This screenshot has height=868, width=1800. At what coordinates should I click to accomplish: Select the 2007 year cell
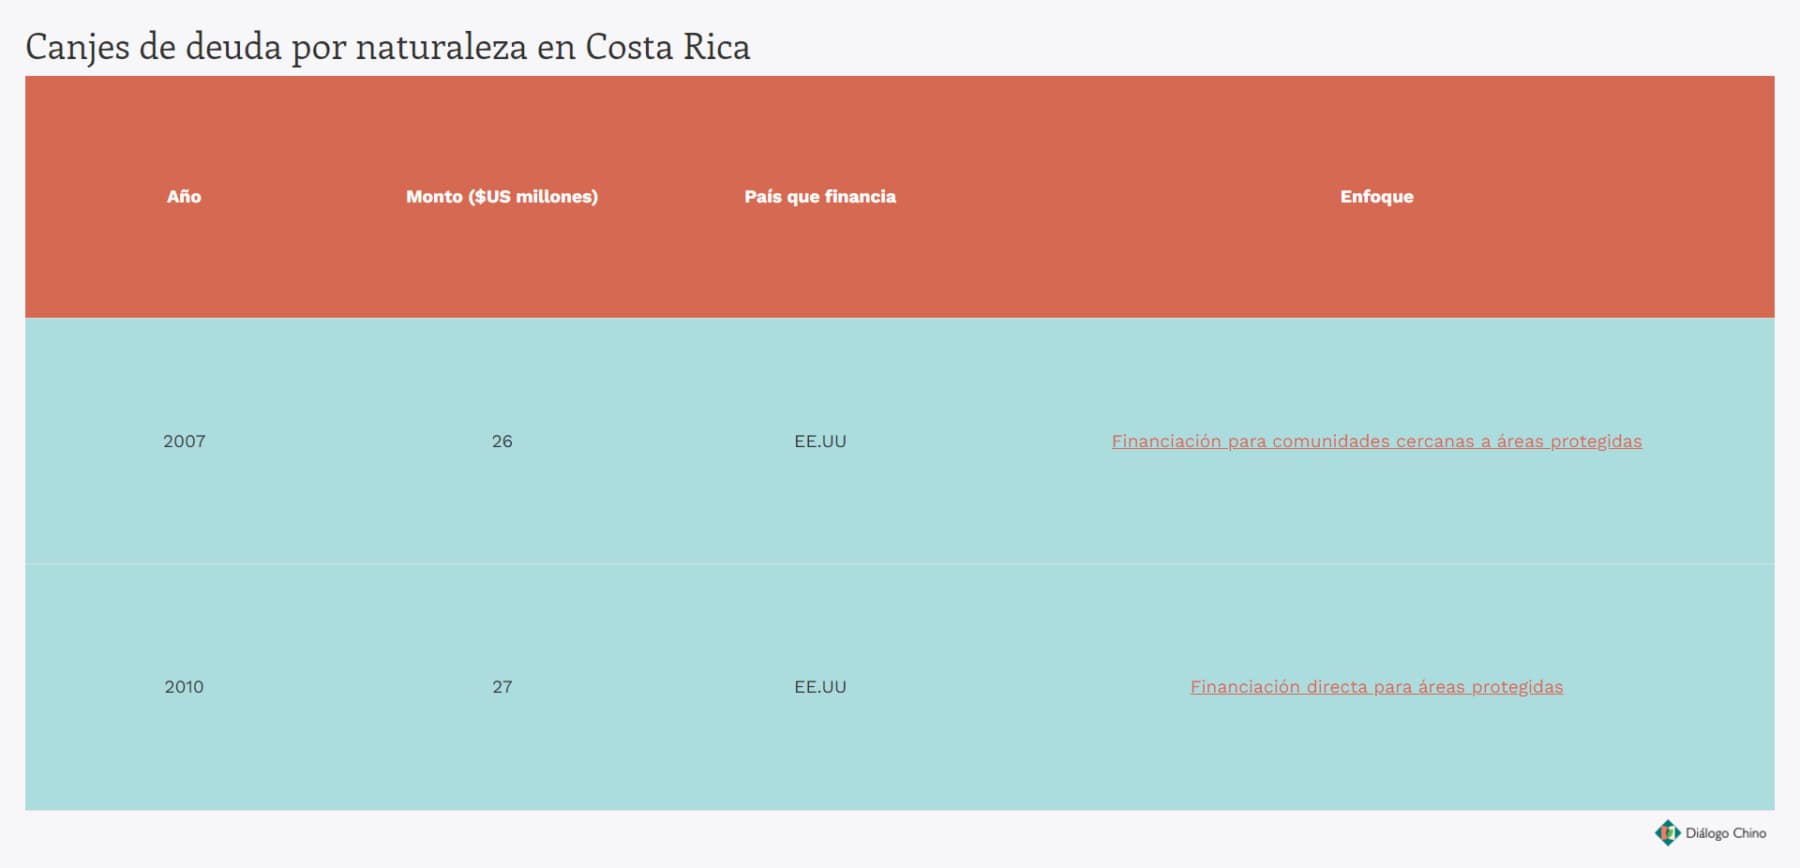(x=184, y=441)
